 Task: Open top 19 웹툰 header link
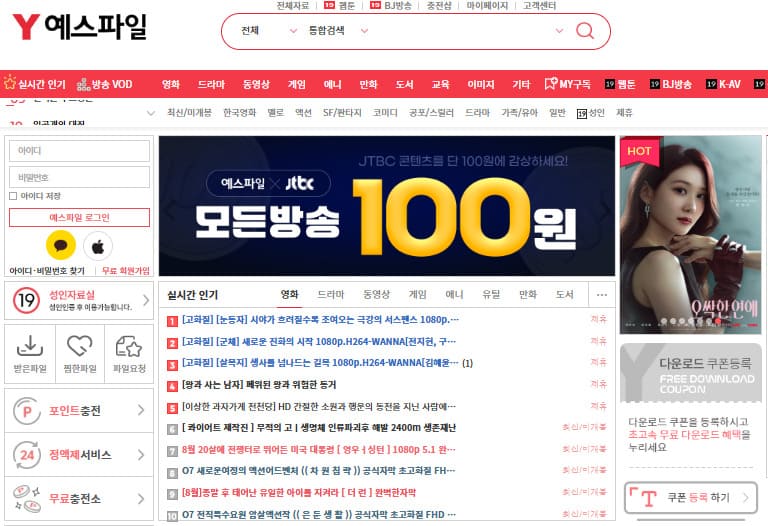tap(339, 5)
